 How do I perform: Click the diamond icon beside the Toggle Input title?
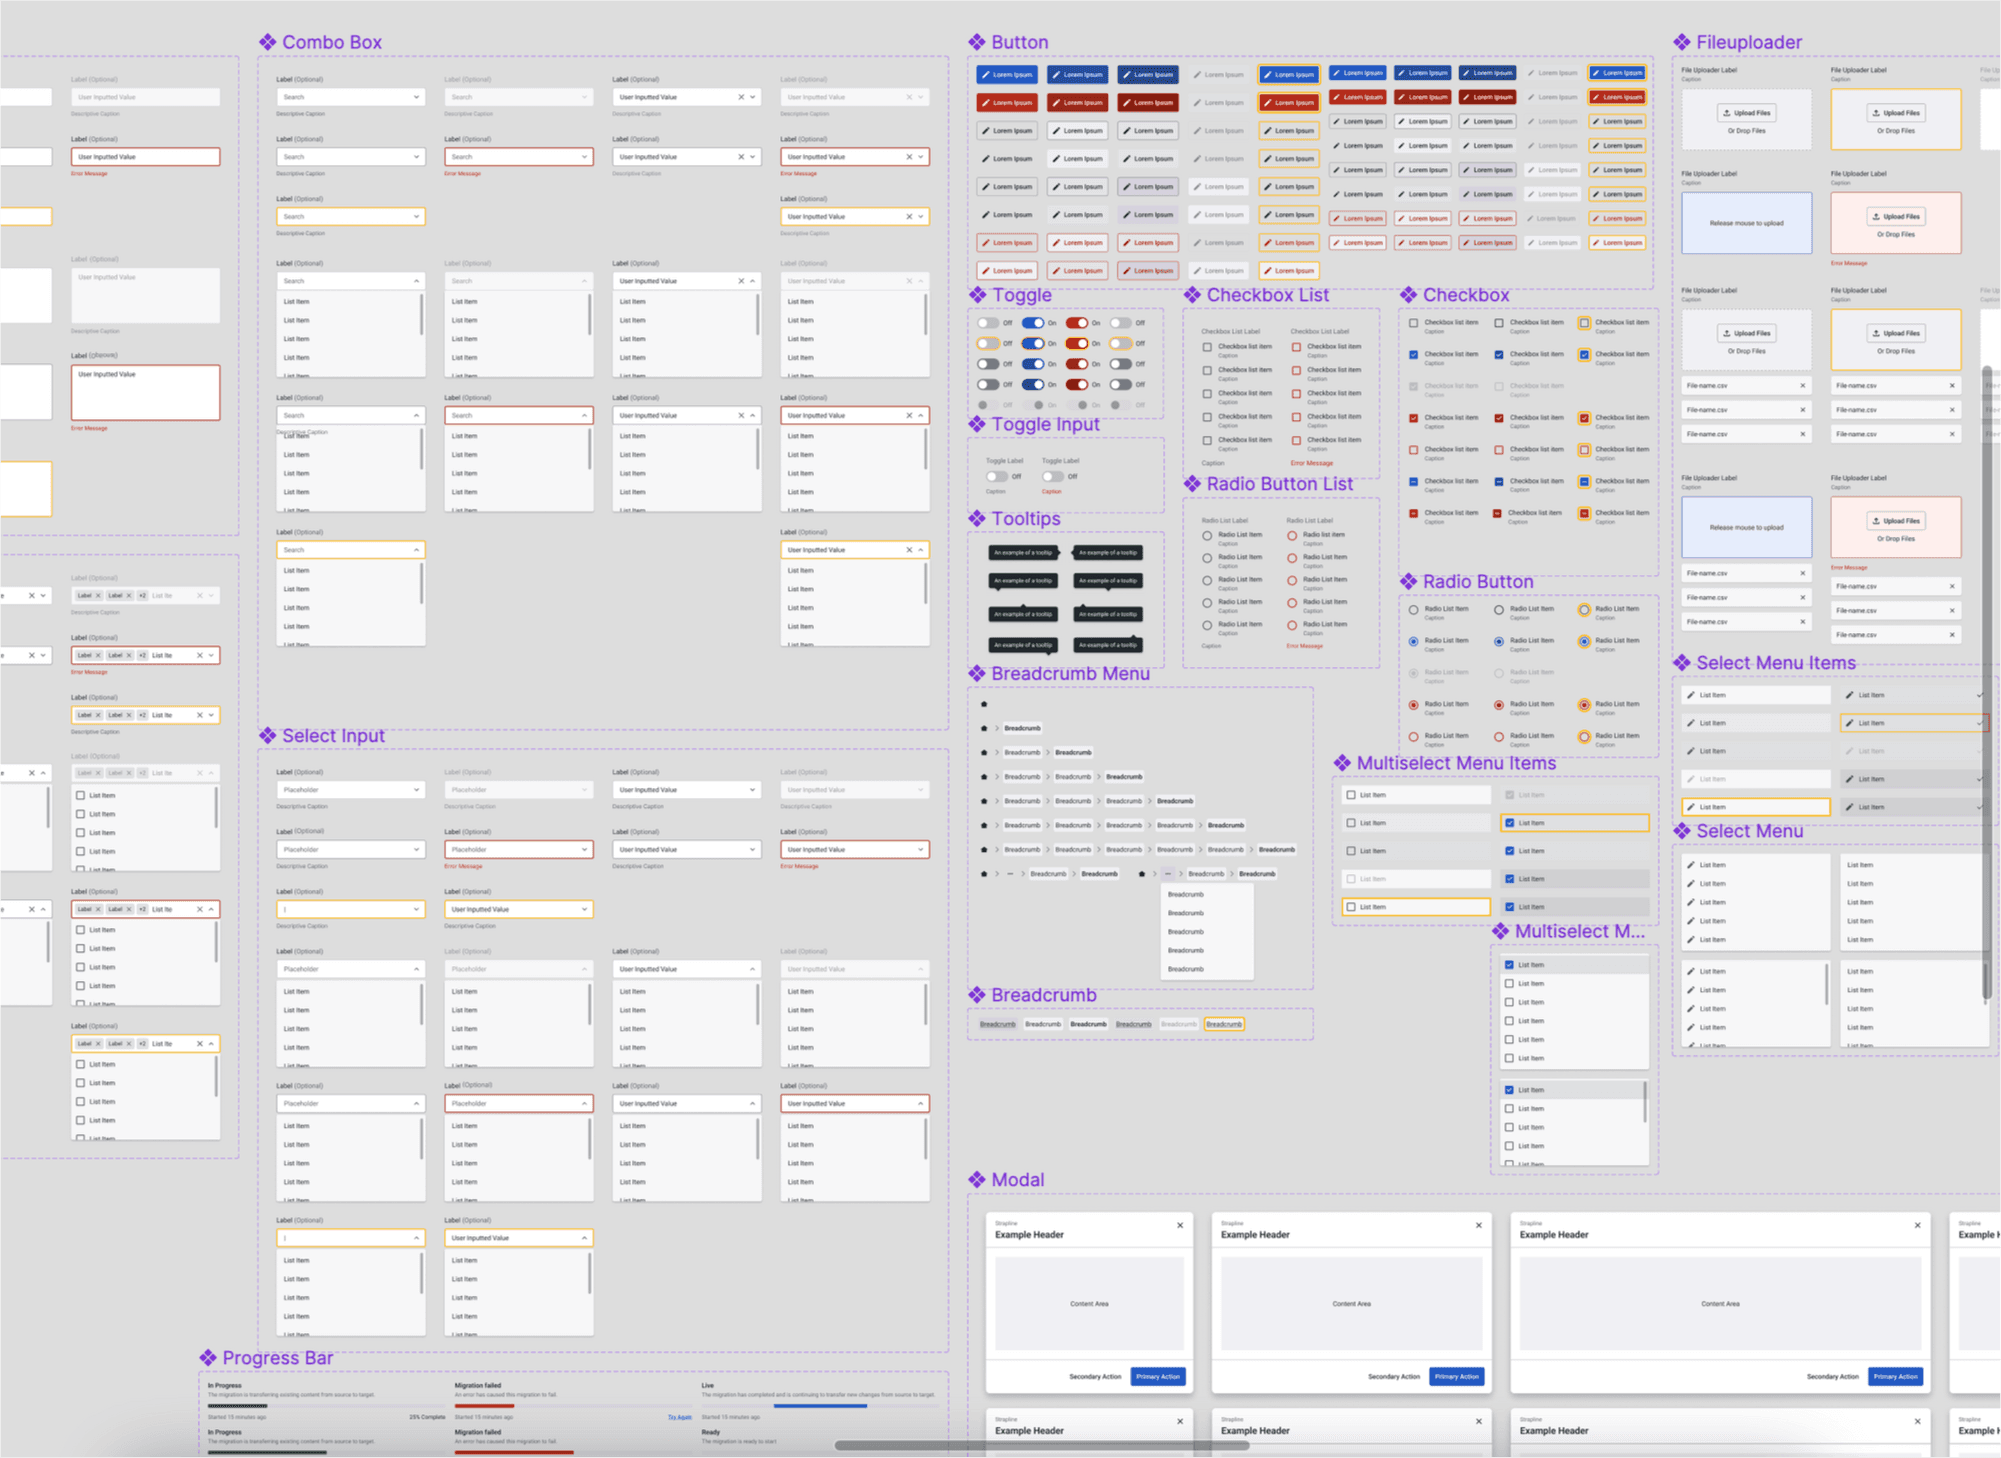pos(977,424)
